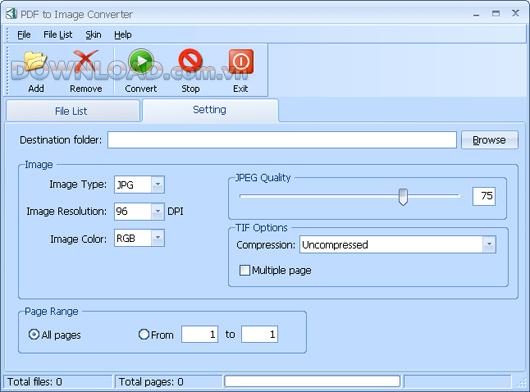The height and width of the screenshot is (392, 530).
Task: Open the Image Resolution dropdown
Action: click(158, 212)
